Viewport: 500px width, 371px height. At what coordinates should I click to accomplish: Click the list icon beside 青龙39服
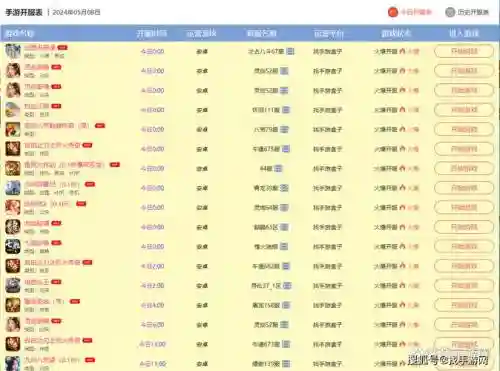(284, 188)
